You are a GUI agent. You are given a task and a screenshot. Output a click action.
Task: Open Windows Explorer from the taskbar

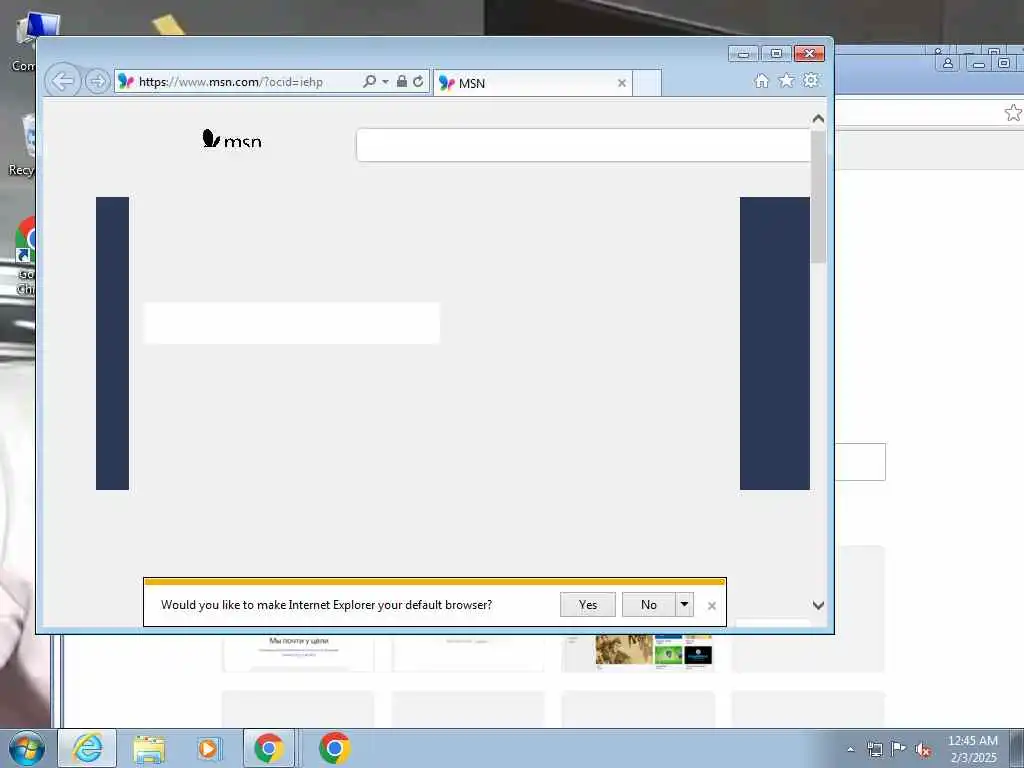(149, 749)
